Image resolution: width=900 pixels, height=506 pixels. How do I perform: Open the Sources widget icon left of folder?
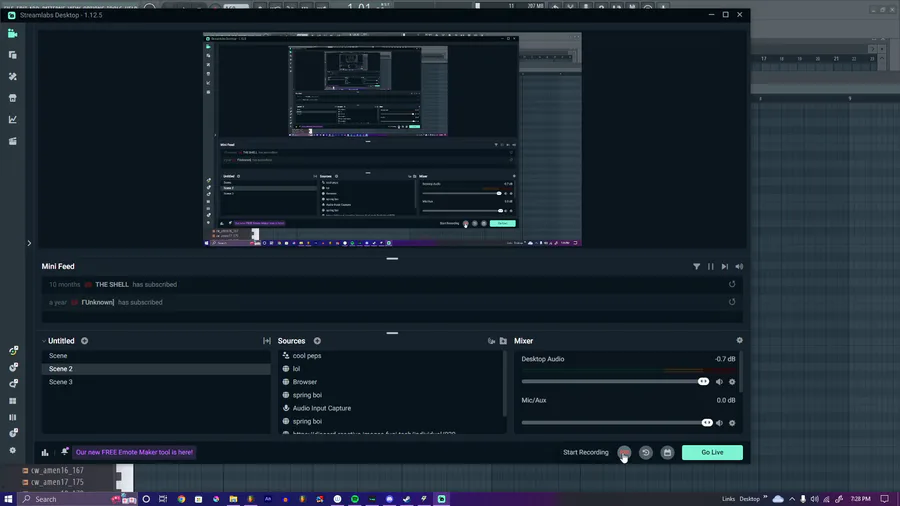[x=491, y=341]
